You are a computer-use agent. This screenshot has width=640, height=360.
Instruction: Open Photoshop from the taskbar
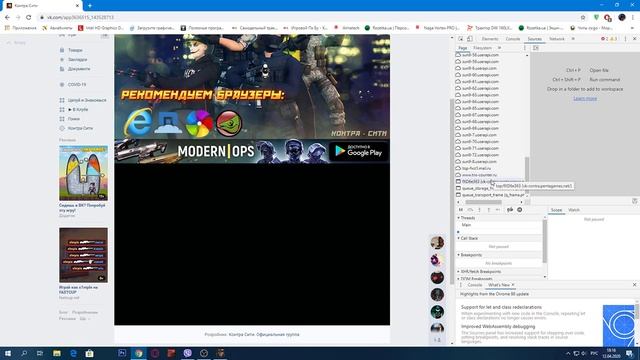[x=122, y=353]
